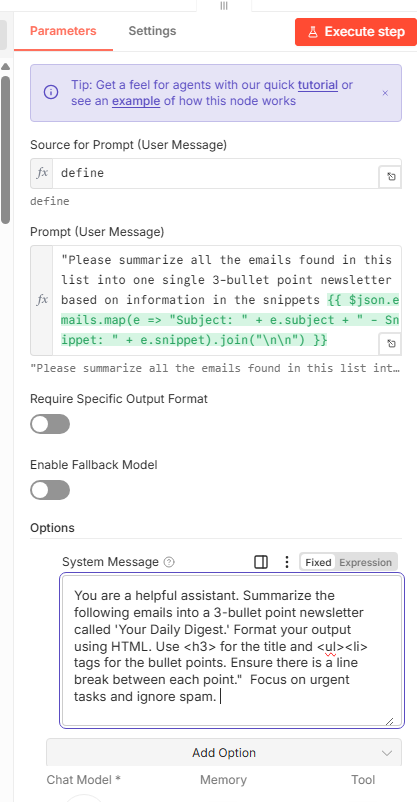417x802 pixels.
Task: Click the fx icon beside define
Action: tap(42, 173)
